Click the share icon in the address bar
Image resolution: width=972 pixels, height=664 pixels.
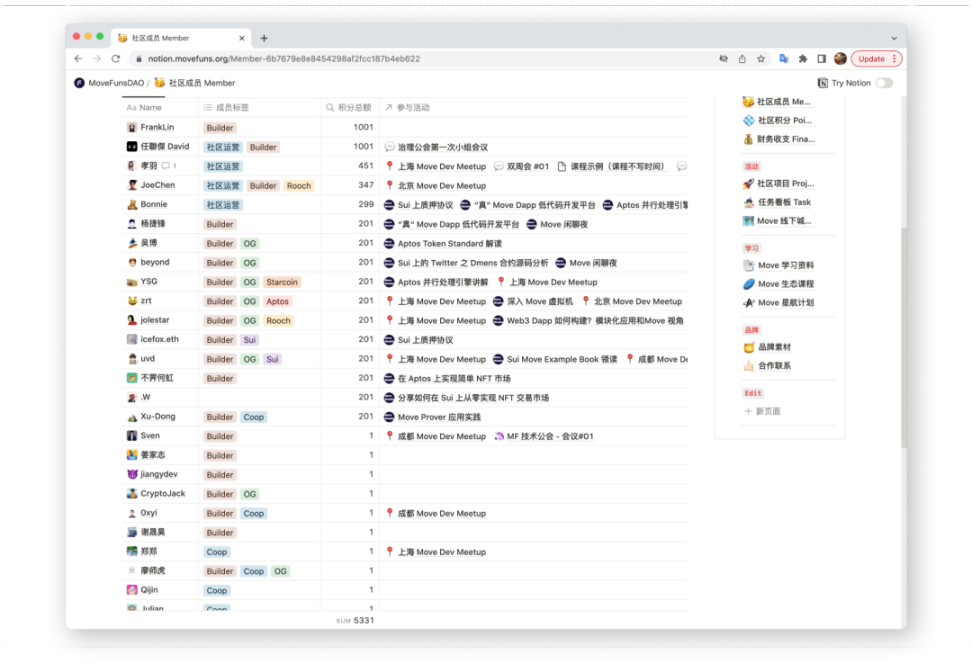point(742,59)
